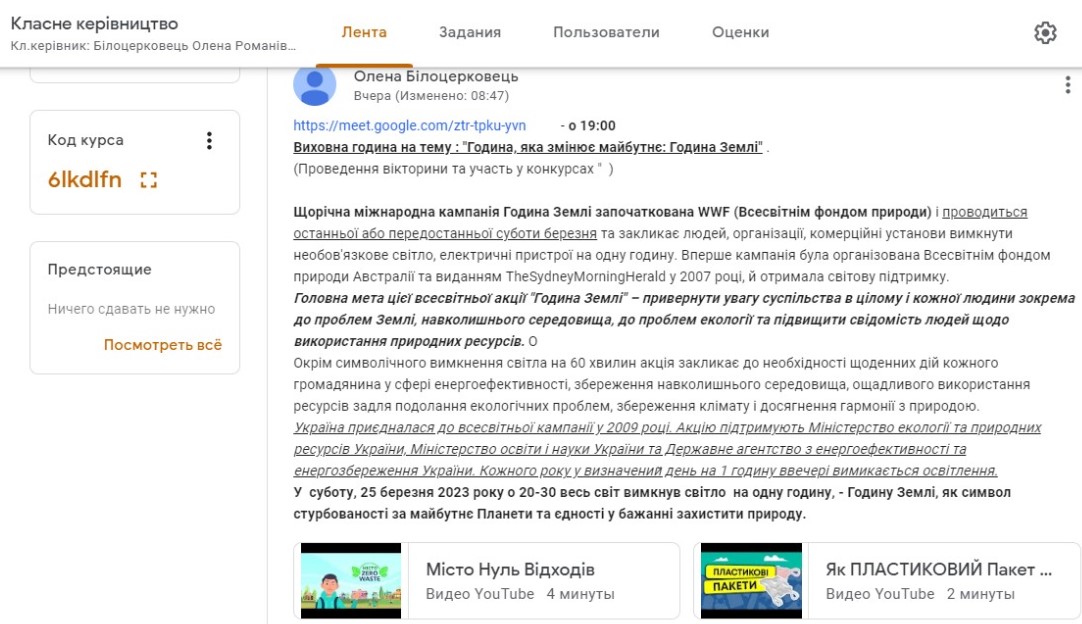Open the Задания tab
This screenshot has width=1082, height=624.
[469, 32]
